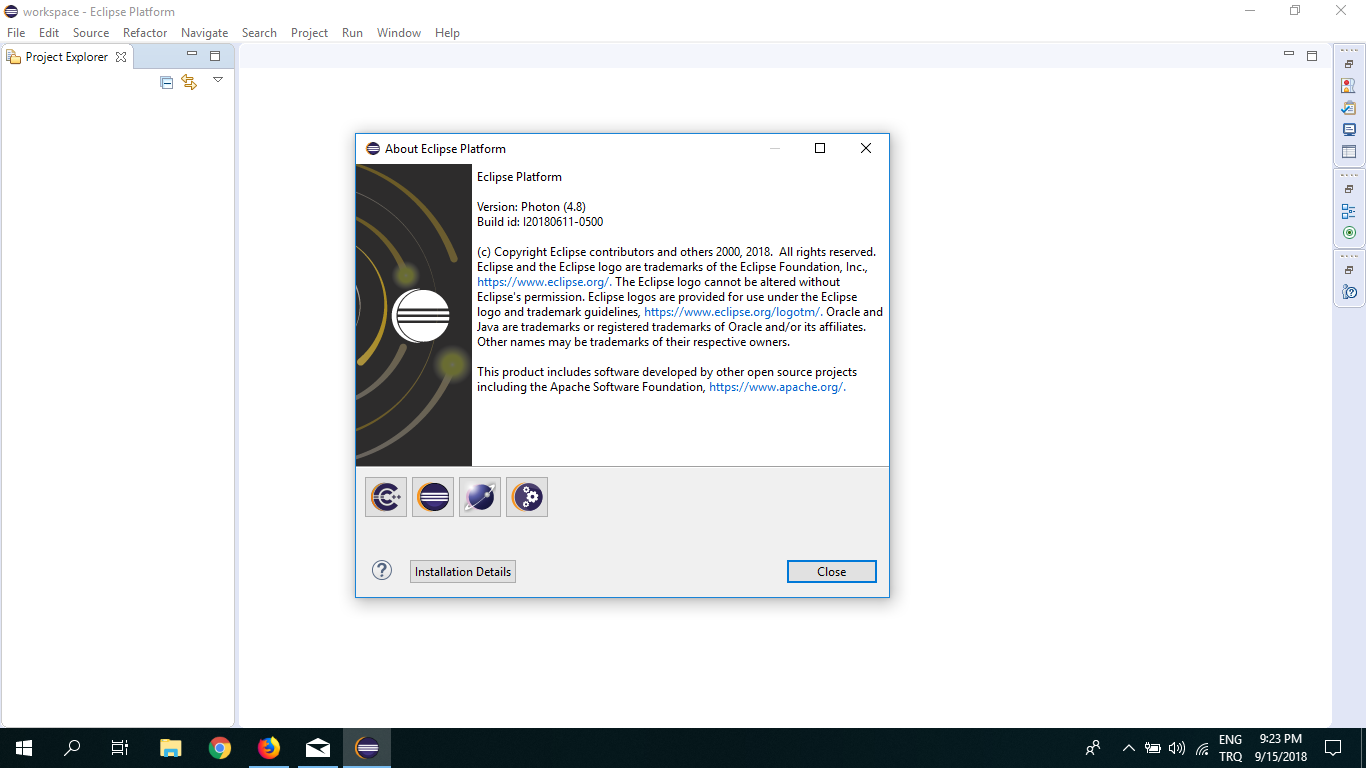This screenshot has height=768, width=1366.
Task: Click the 'Eclipse Platform' heading in dialog body
Action: (x=519, y=177)
